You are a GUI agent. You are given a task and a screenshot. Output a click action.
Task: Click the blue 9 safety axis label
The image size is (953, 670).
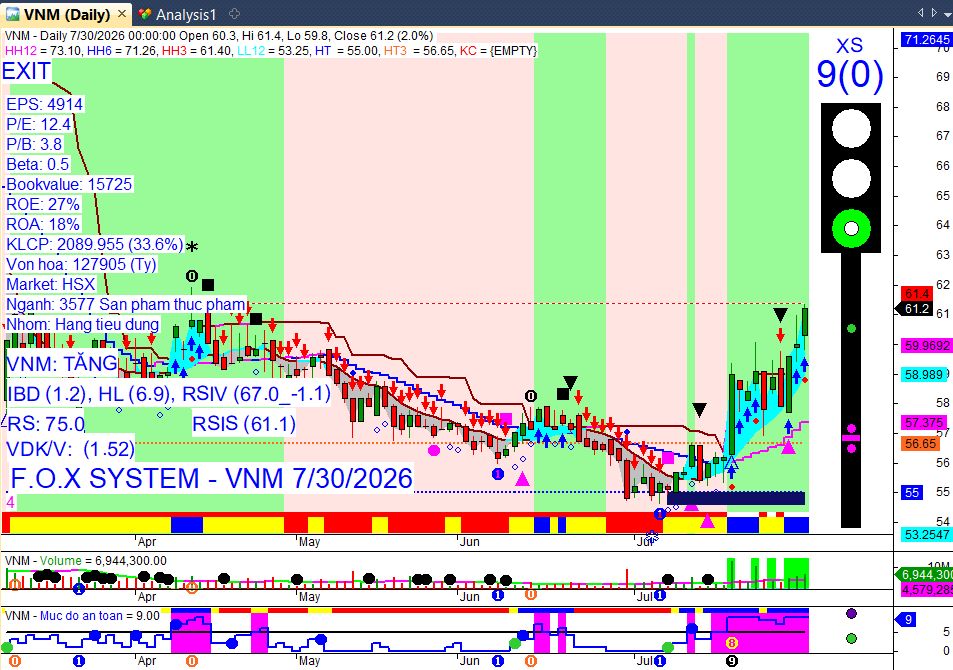[907, 620]
